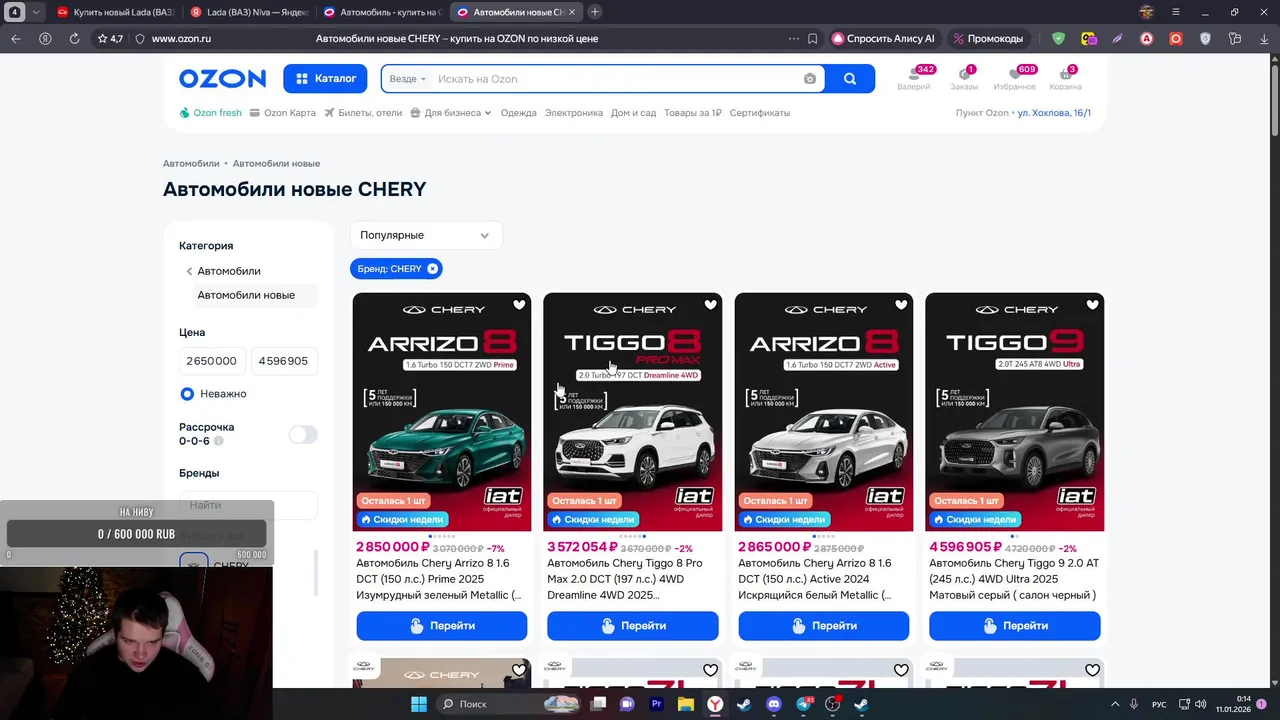The height and width of the screenshot is (720, 1280).
Task: Open Yandex Browser in taskbar
Action: pos(715,704)
